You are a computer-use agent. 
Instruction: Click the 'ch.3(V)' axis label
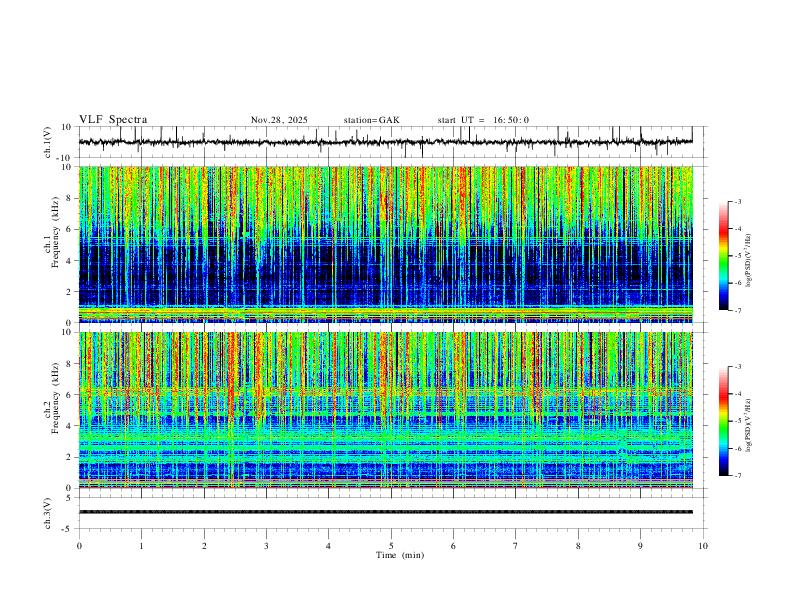click(48, 513)
